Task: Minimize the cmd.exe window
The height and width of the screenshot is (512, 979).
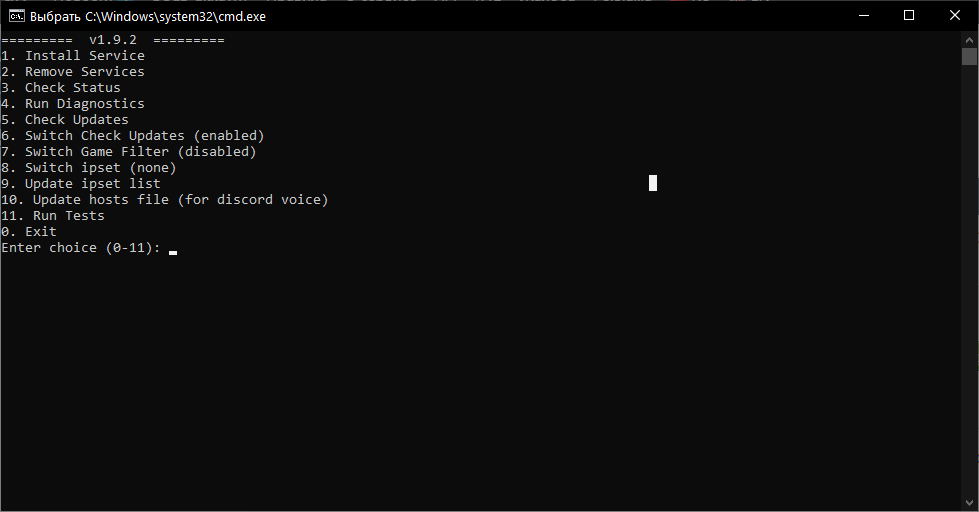Action: [863, 15]
